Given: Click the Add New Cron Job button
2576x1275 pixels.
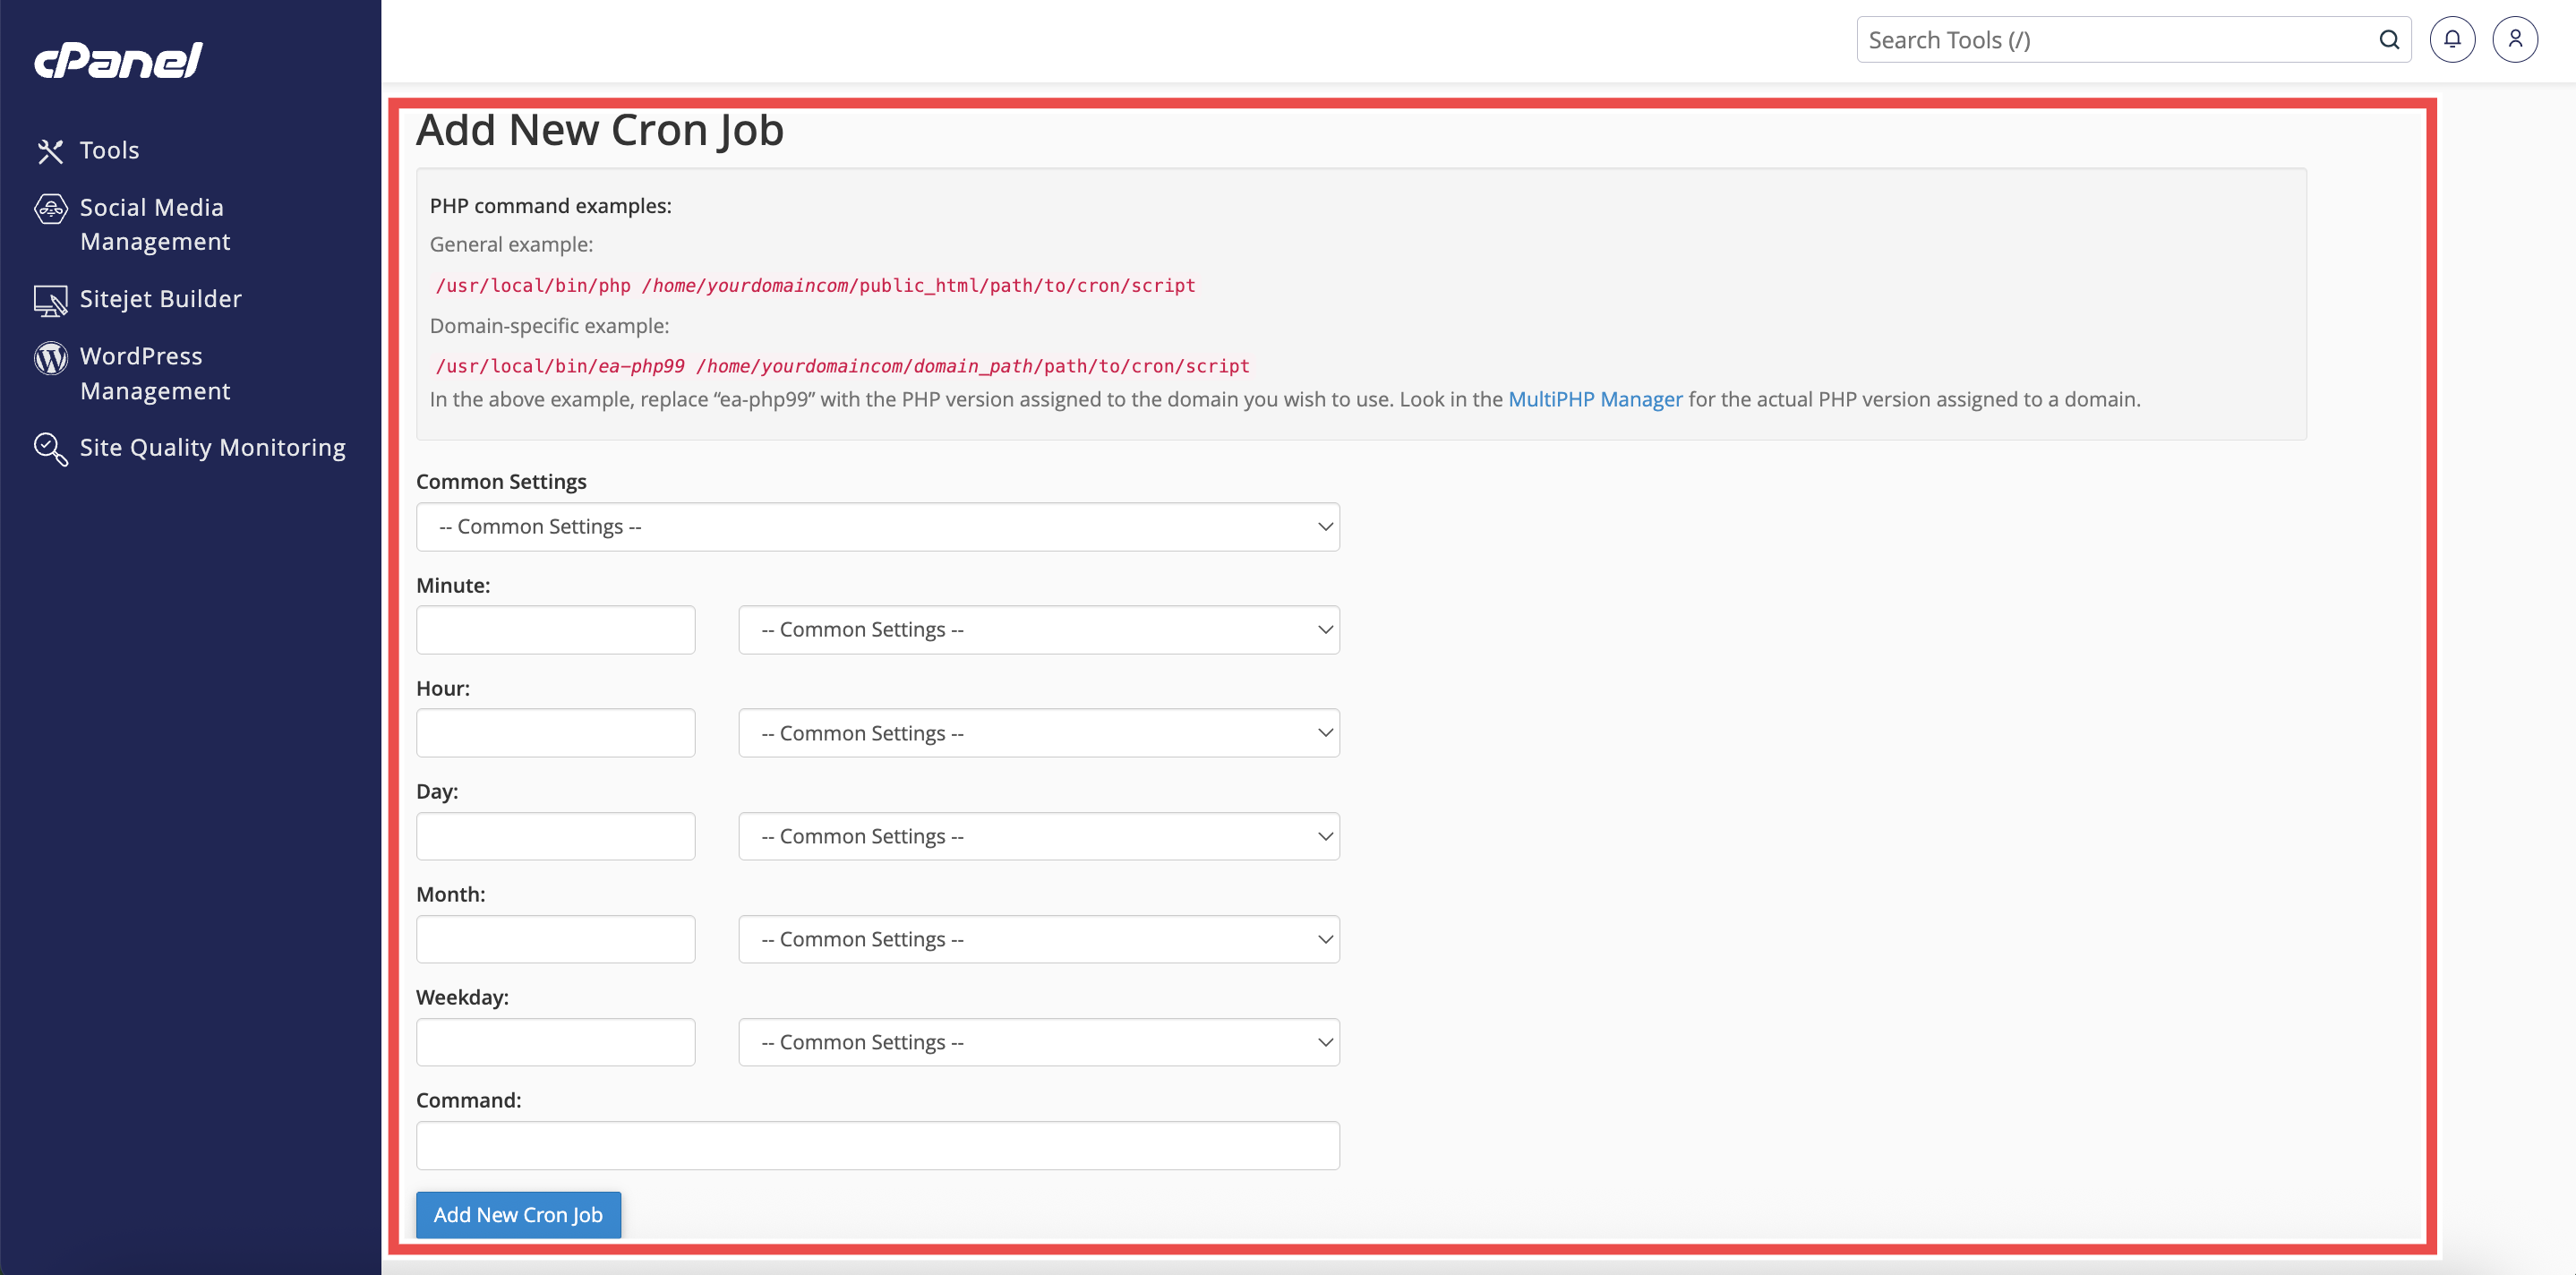Looking at the screenshot, I should tap(518, 1214).
